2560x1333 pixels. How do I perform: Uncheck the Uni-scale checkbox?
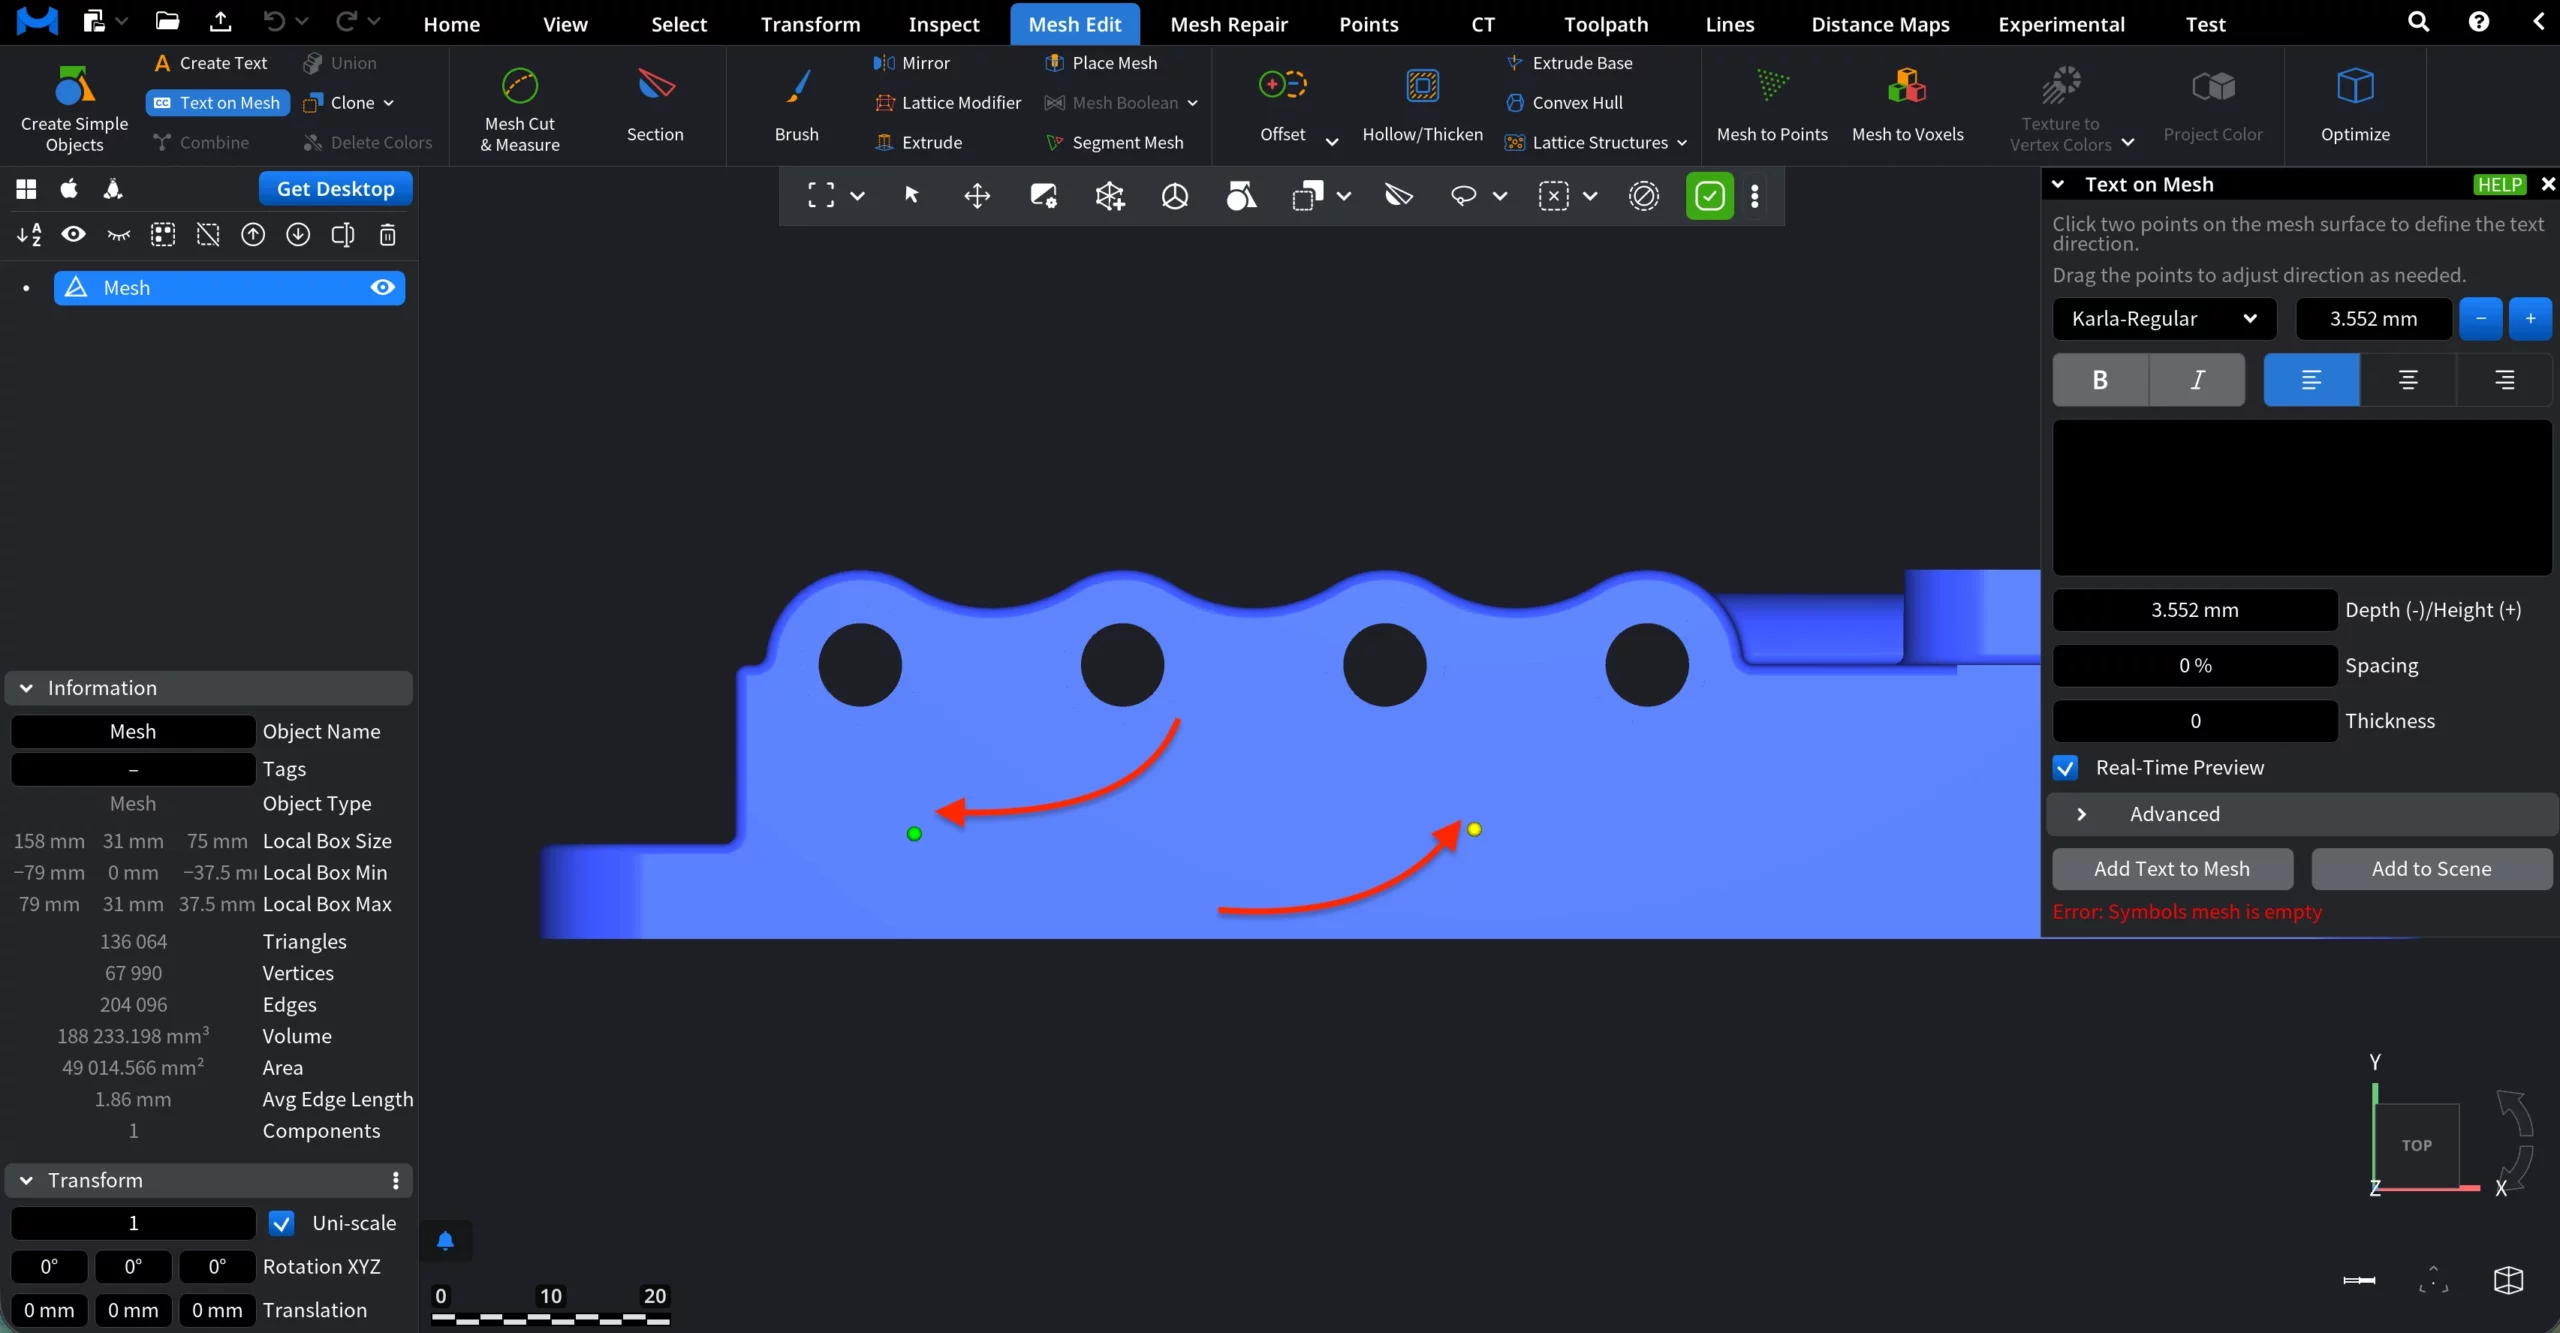coord(282,1223)
